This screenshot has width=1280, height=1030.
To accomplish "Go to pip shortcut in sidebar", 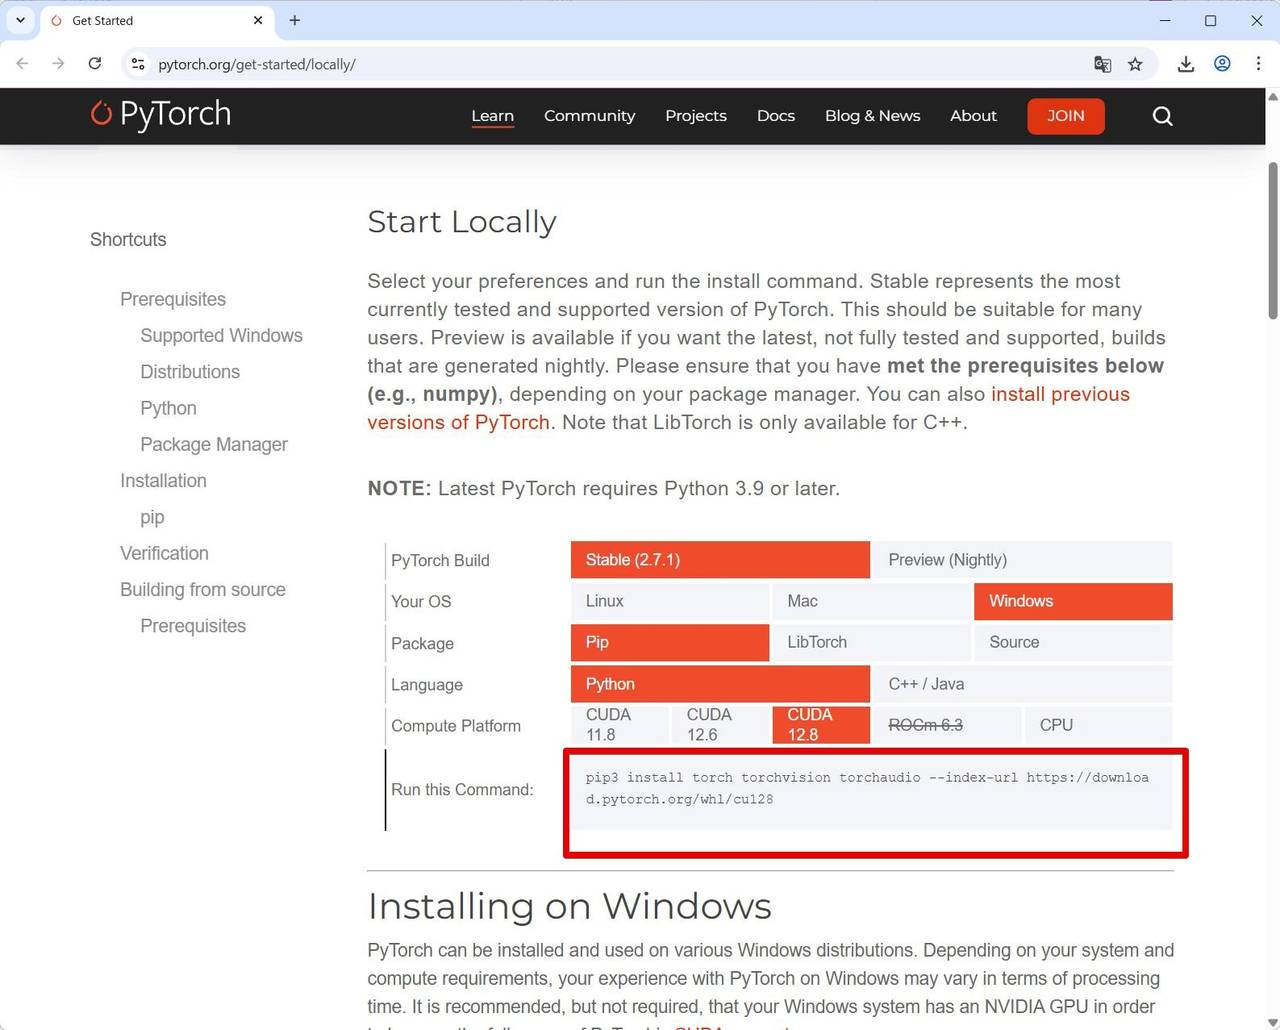I will click(152, 517).
